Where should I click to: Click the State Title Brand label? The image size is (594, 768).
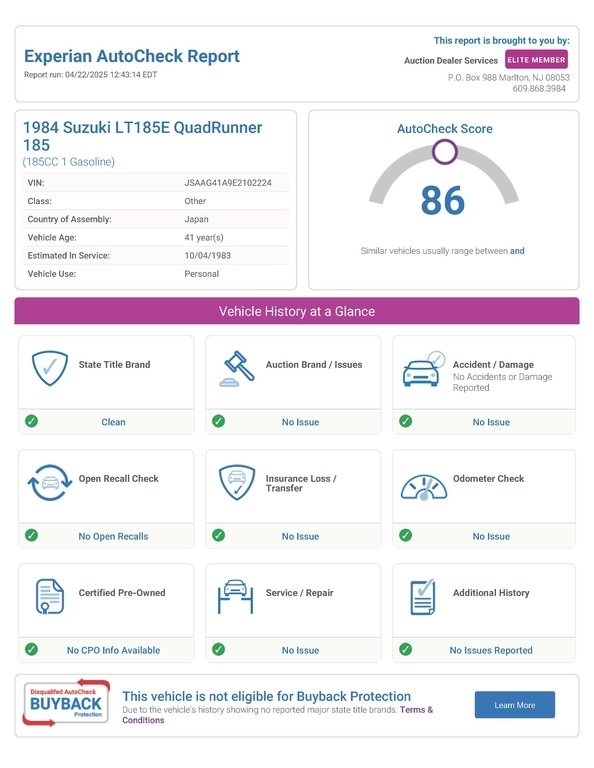tap(115, 364)
